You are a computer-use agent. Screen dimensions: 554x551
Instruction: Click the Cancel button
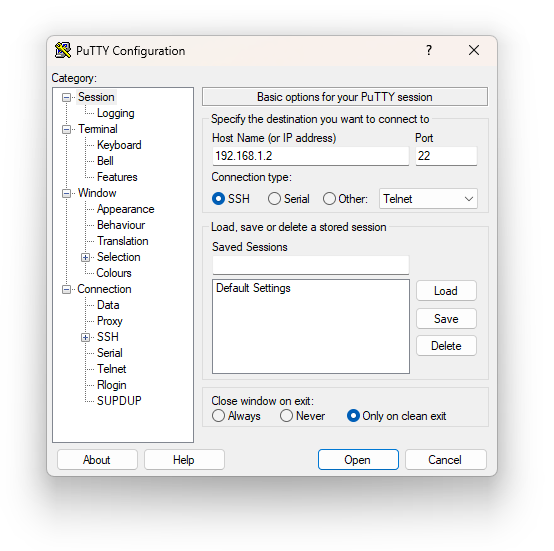coord(445,460)
